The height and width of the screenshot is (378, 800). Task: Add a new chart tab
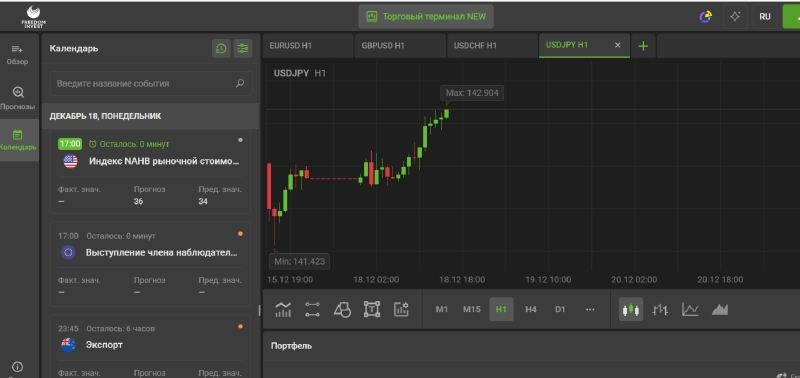click(643, 46)
